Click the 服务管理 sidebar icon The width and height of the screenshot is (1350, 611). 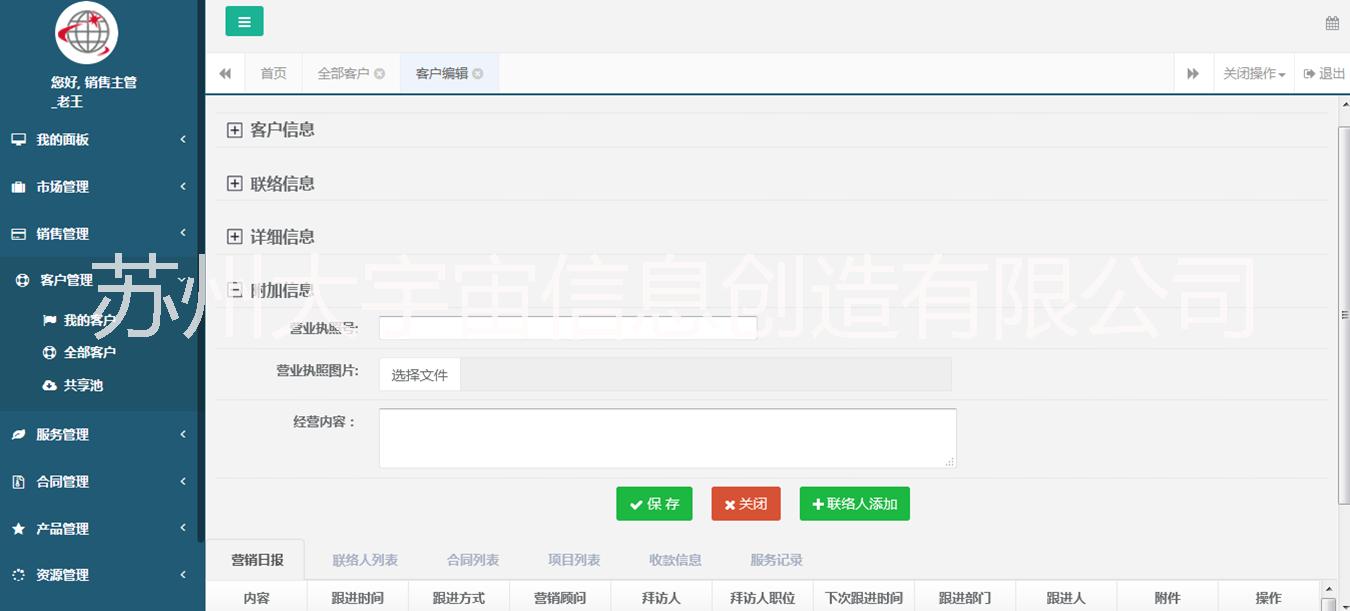(x=18, y=434)
